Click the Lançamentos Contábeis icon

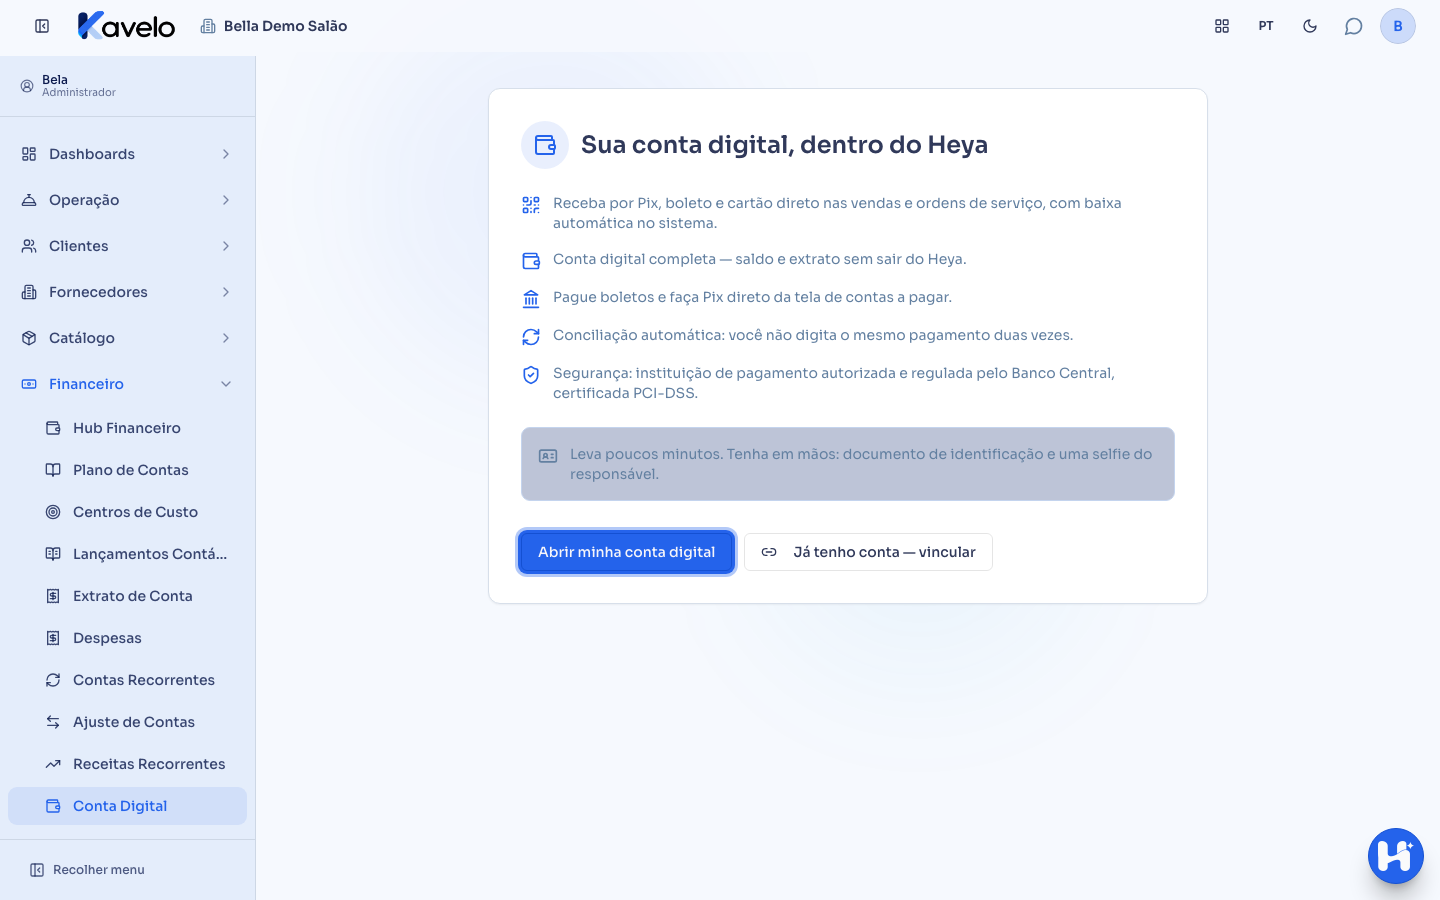pyautogui.click(x=53, y=554)
